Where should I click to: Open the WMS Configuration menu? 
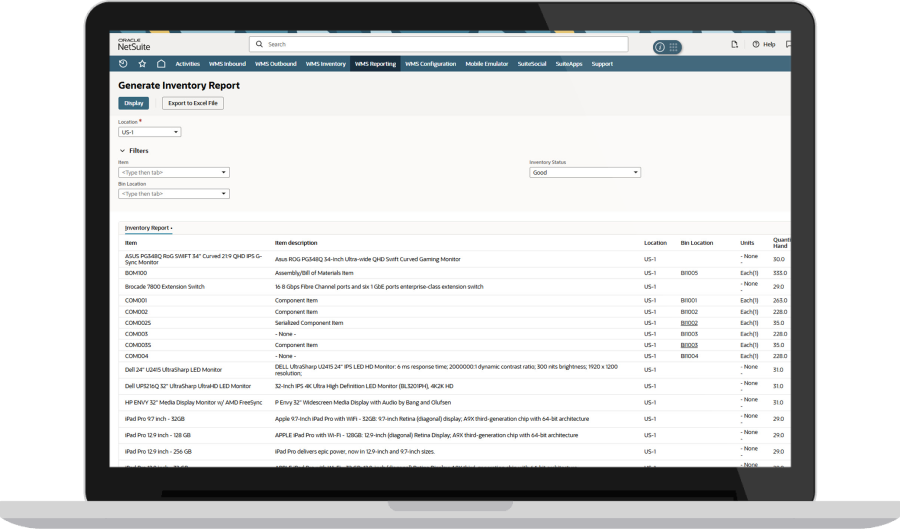[430, 64]
